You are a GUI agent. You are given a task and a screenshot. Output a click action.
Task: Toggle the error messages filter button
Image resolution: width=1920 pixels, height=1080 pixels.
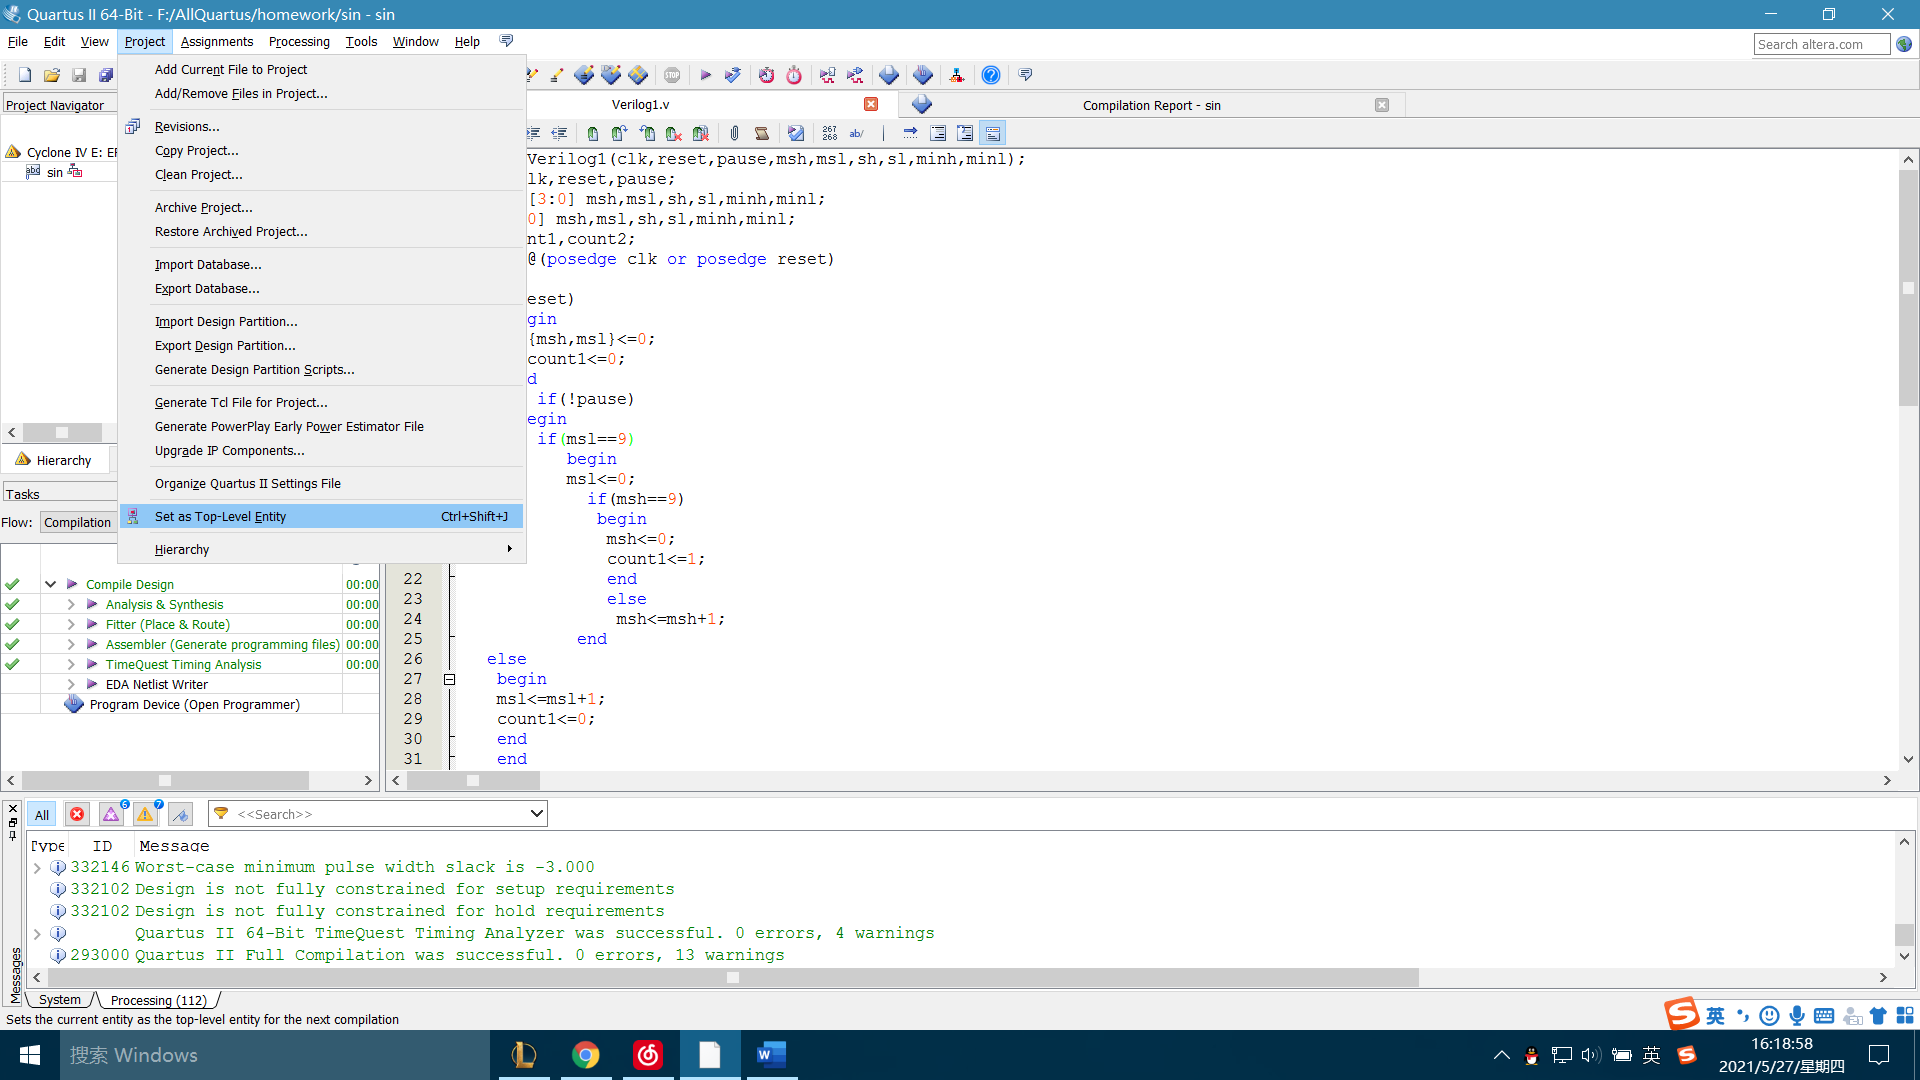(77, 815)
